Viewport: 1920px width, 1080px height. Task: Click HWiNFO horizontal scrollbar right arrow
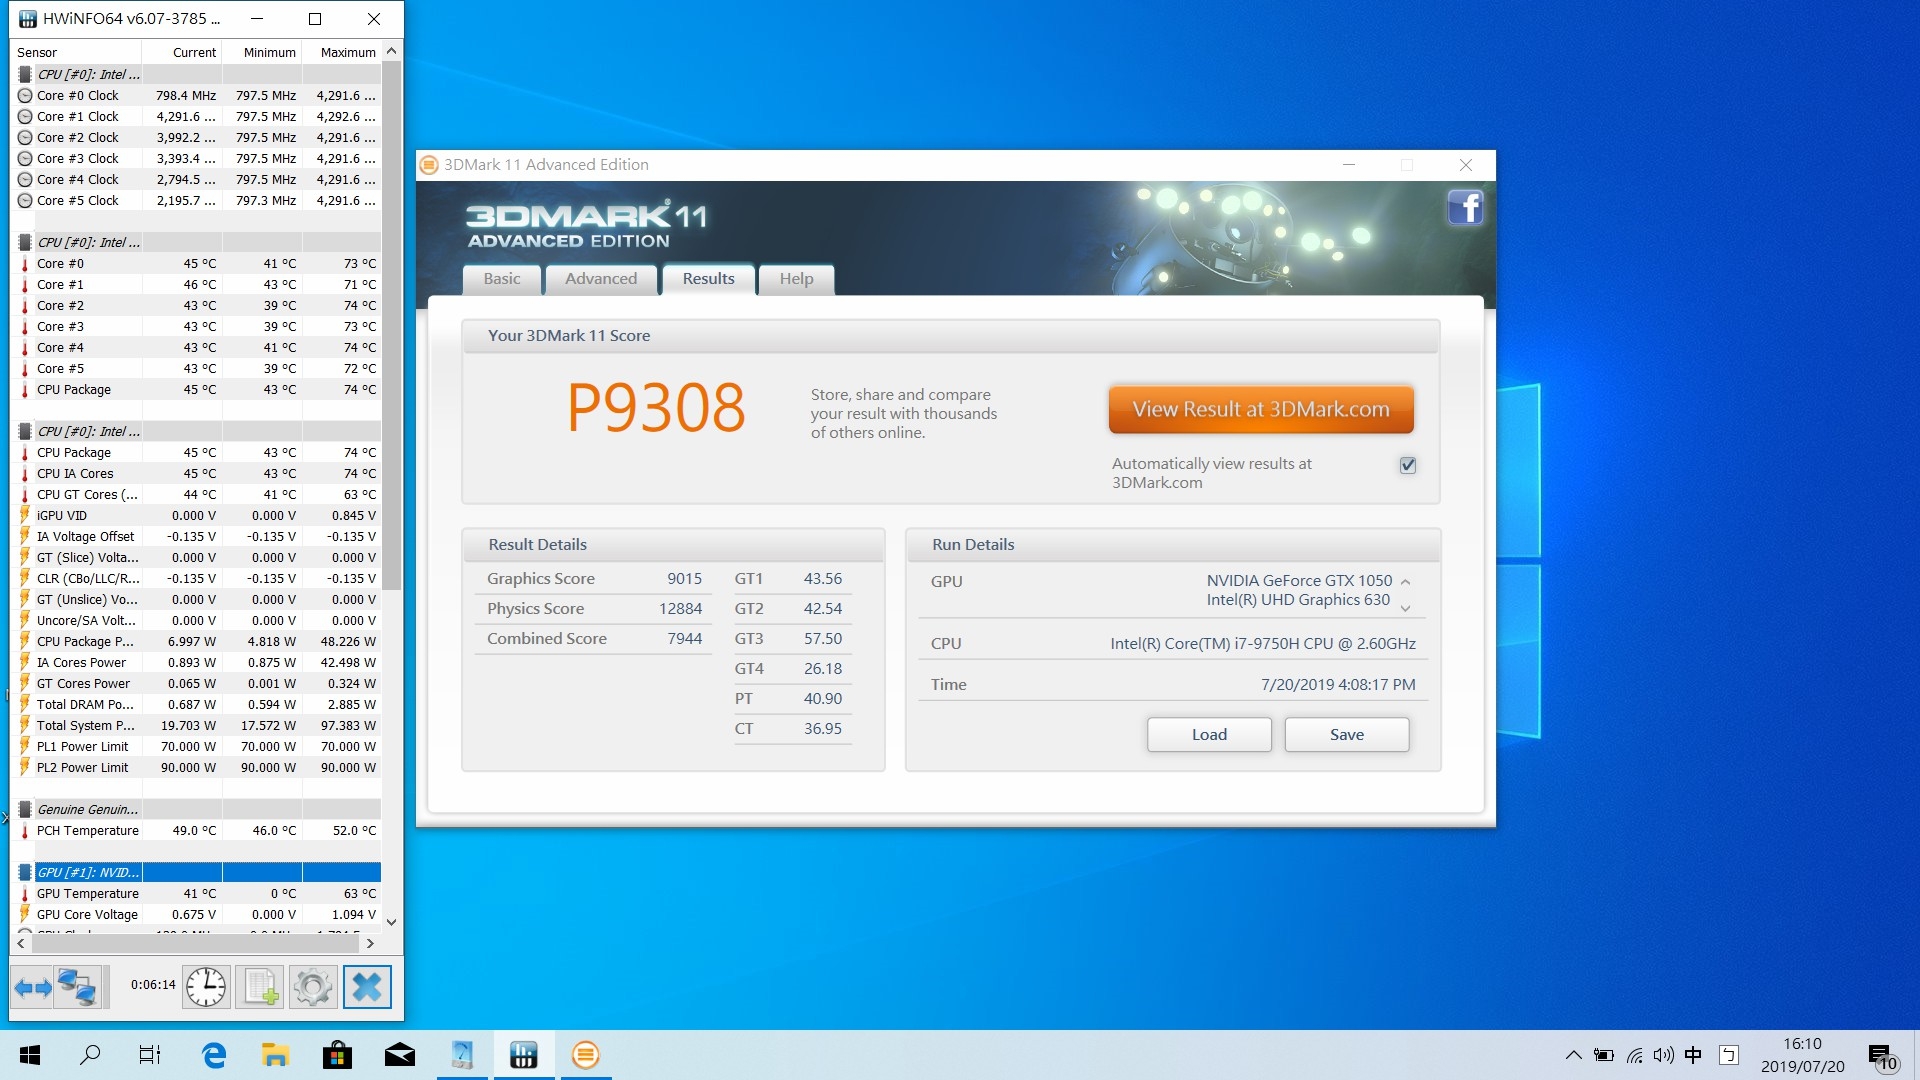[x=370, y=943]
